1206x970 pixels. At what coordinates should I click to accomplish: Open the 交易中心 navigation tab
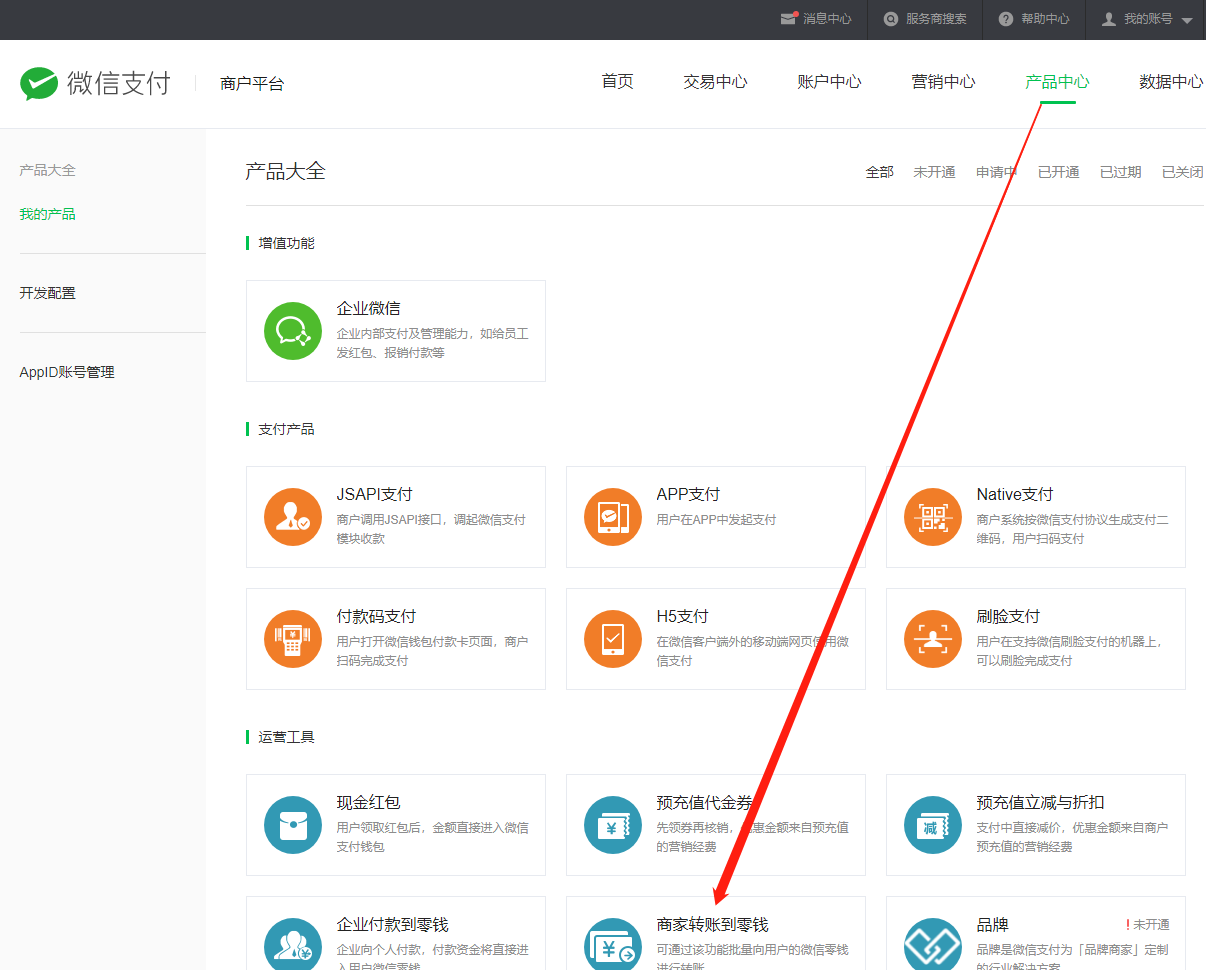[715, 82]
